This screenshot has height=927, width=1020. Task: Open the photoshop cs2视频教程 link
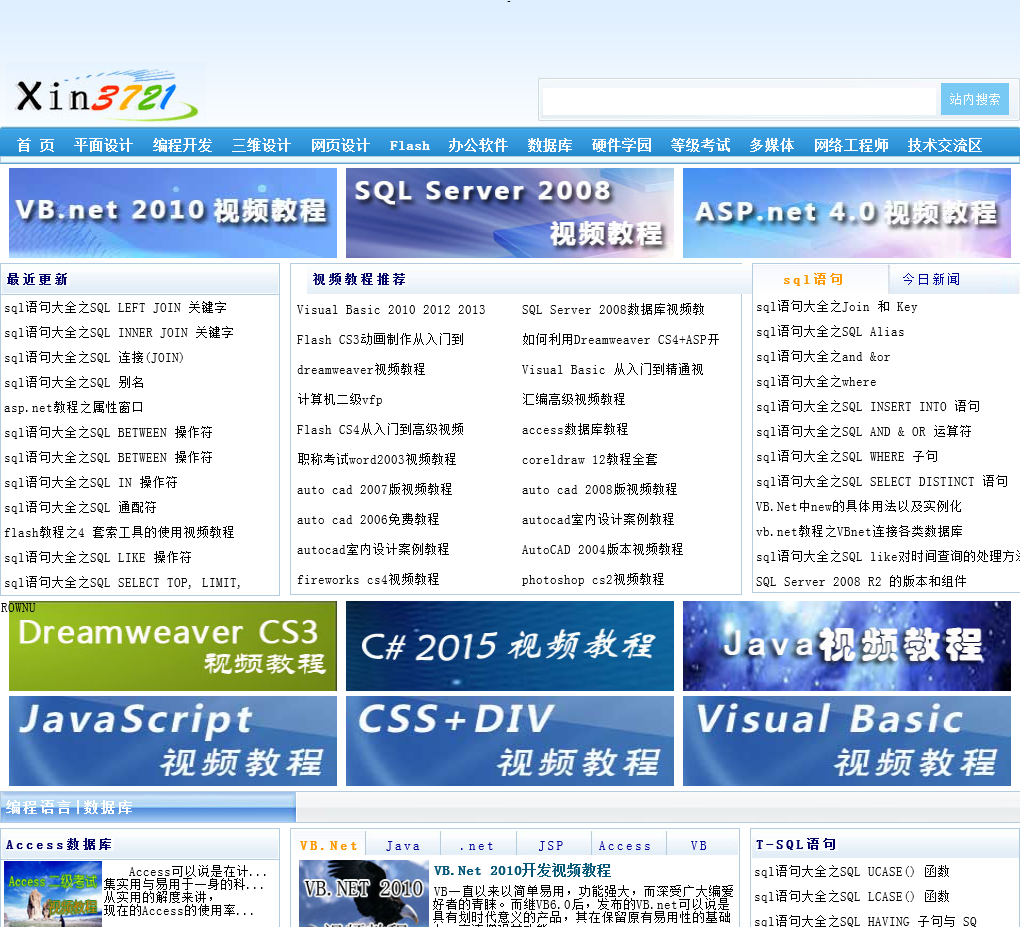[593, 579]
